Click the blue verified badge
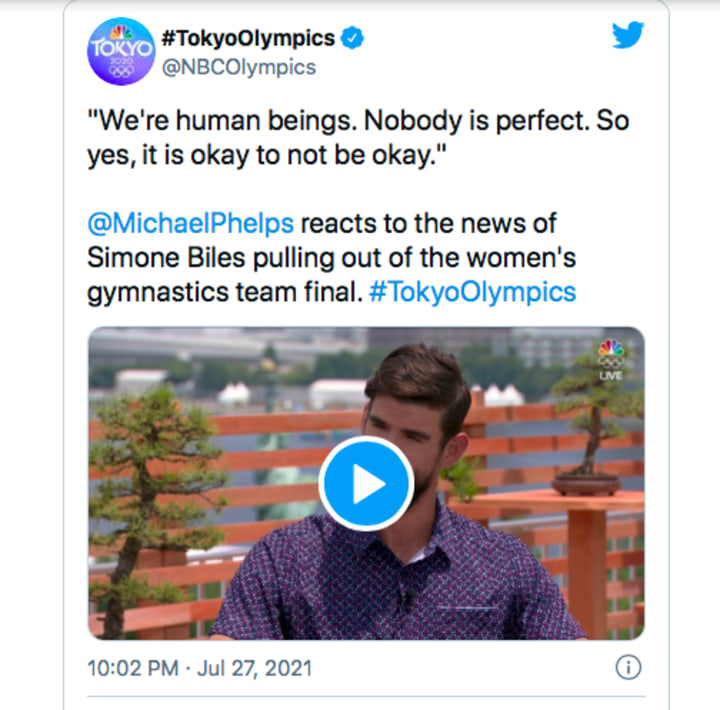This screenshot has height=710, width=720. pyautogui.click(x=353, y=39)
